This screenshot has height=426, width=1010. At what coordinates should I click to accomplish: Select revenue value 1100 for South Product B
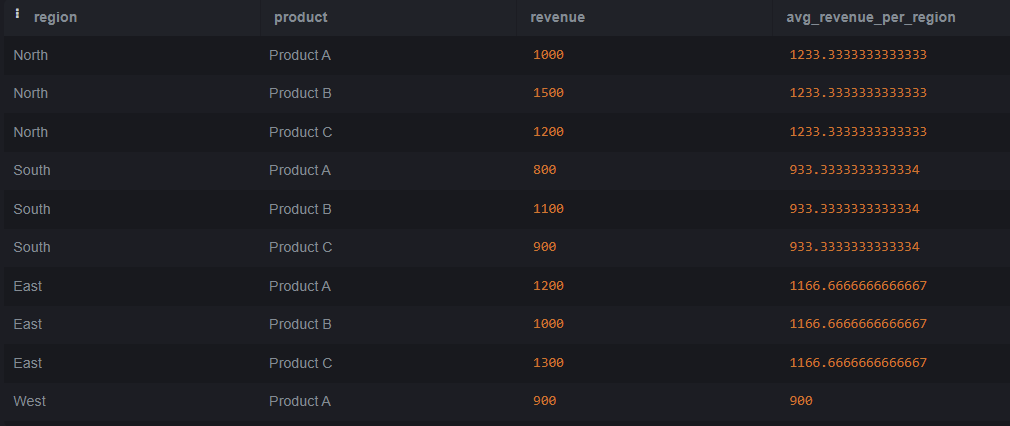(548, 209)
